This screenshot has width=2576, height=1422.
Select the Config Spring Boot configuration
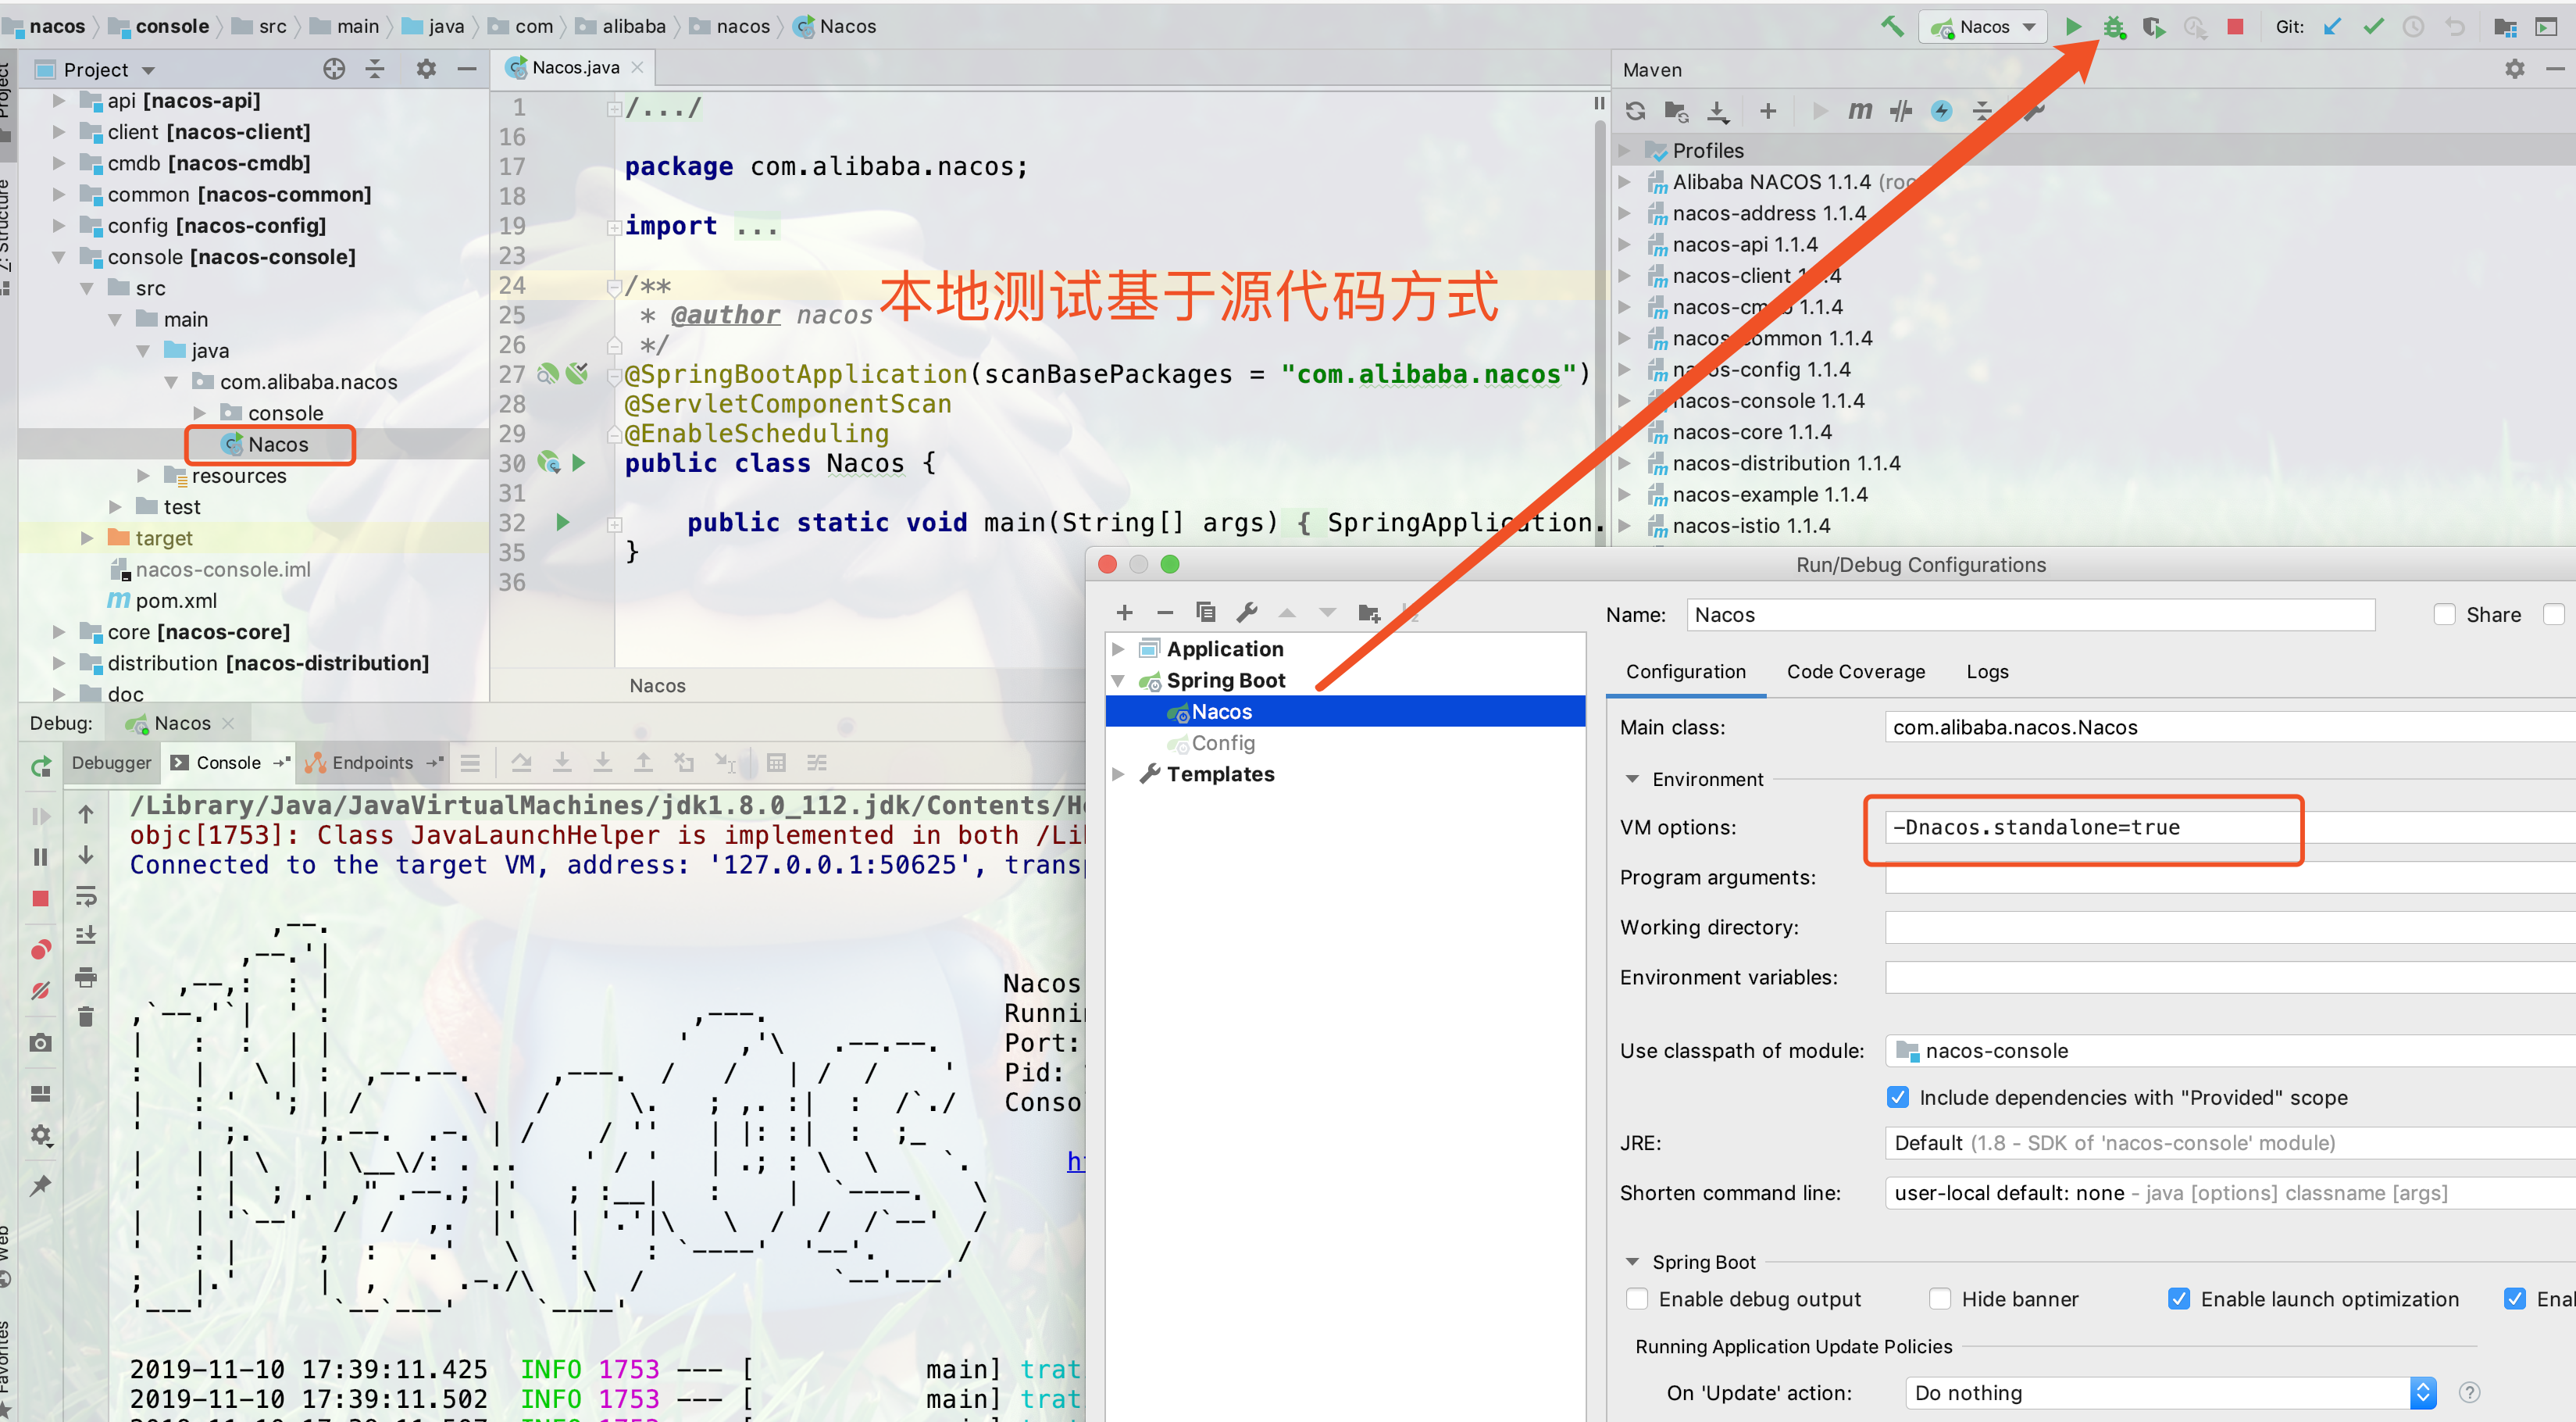click(1222, 743)
